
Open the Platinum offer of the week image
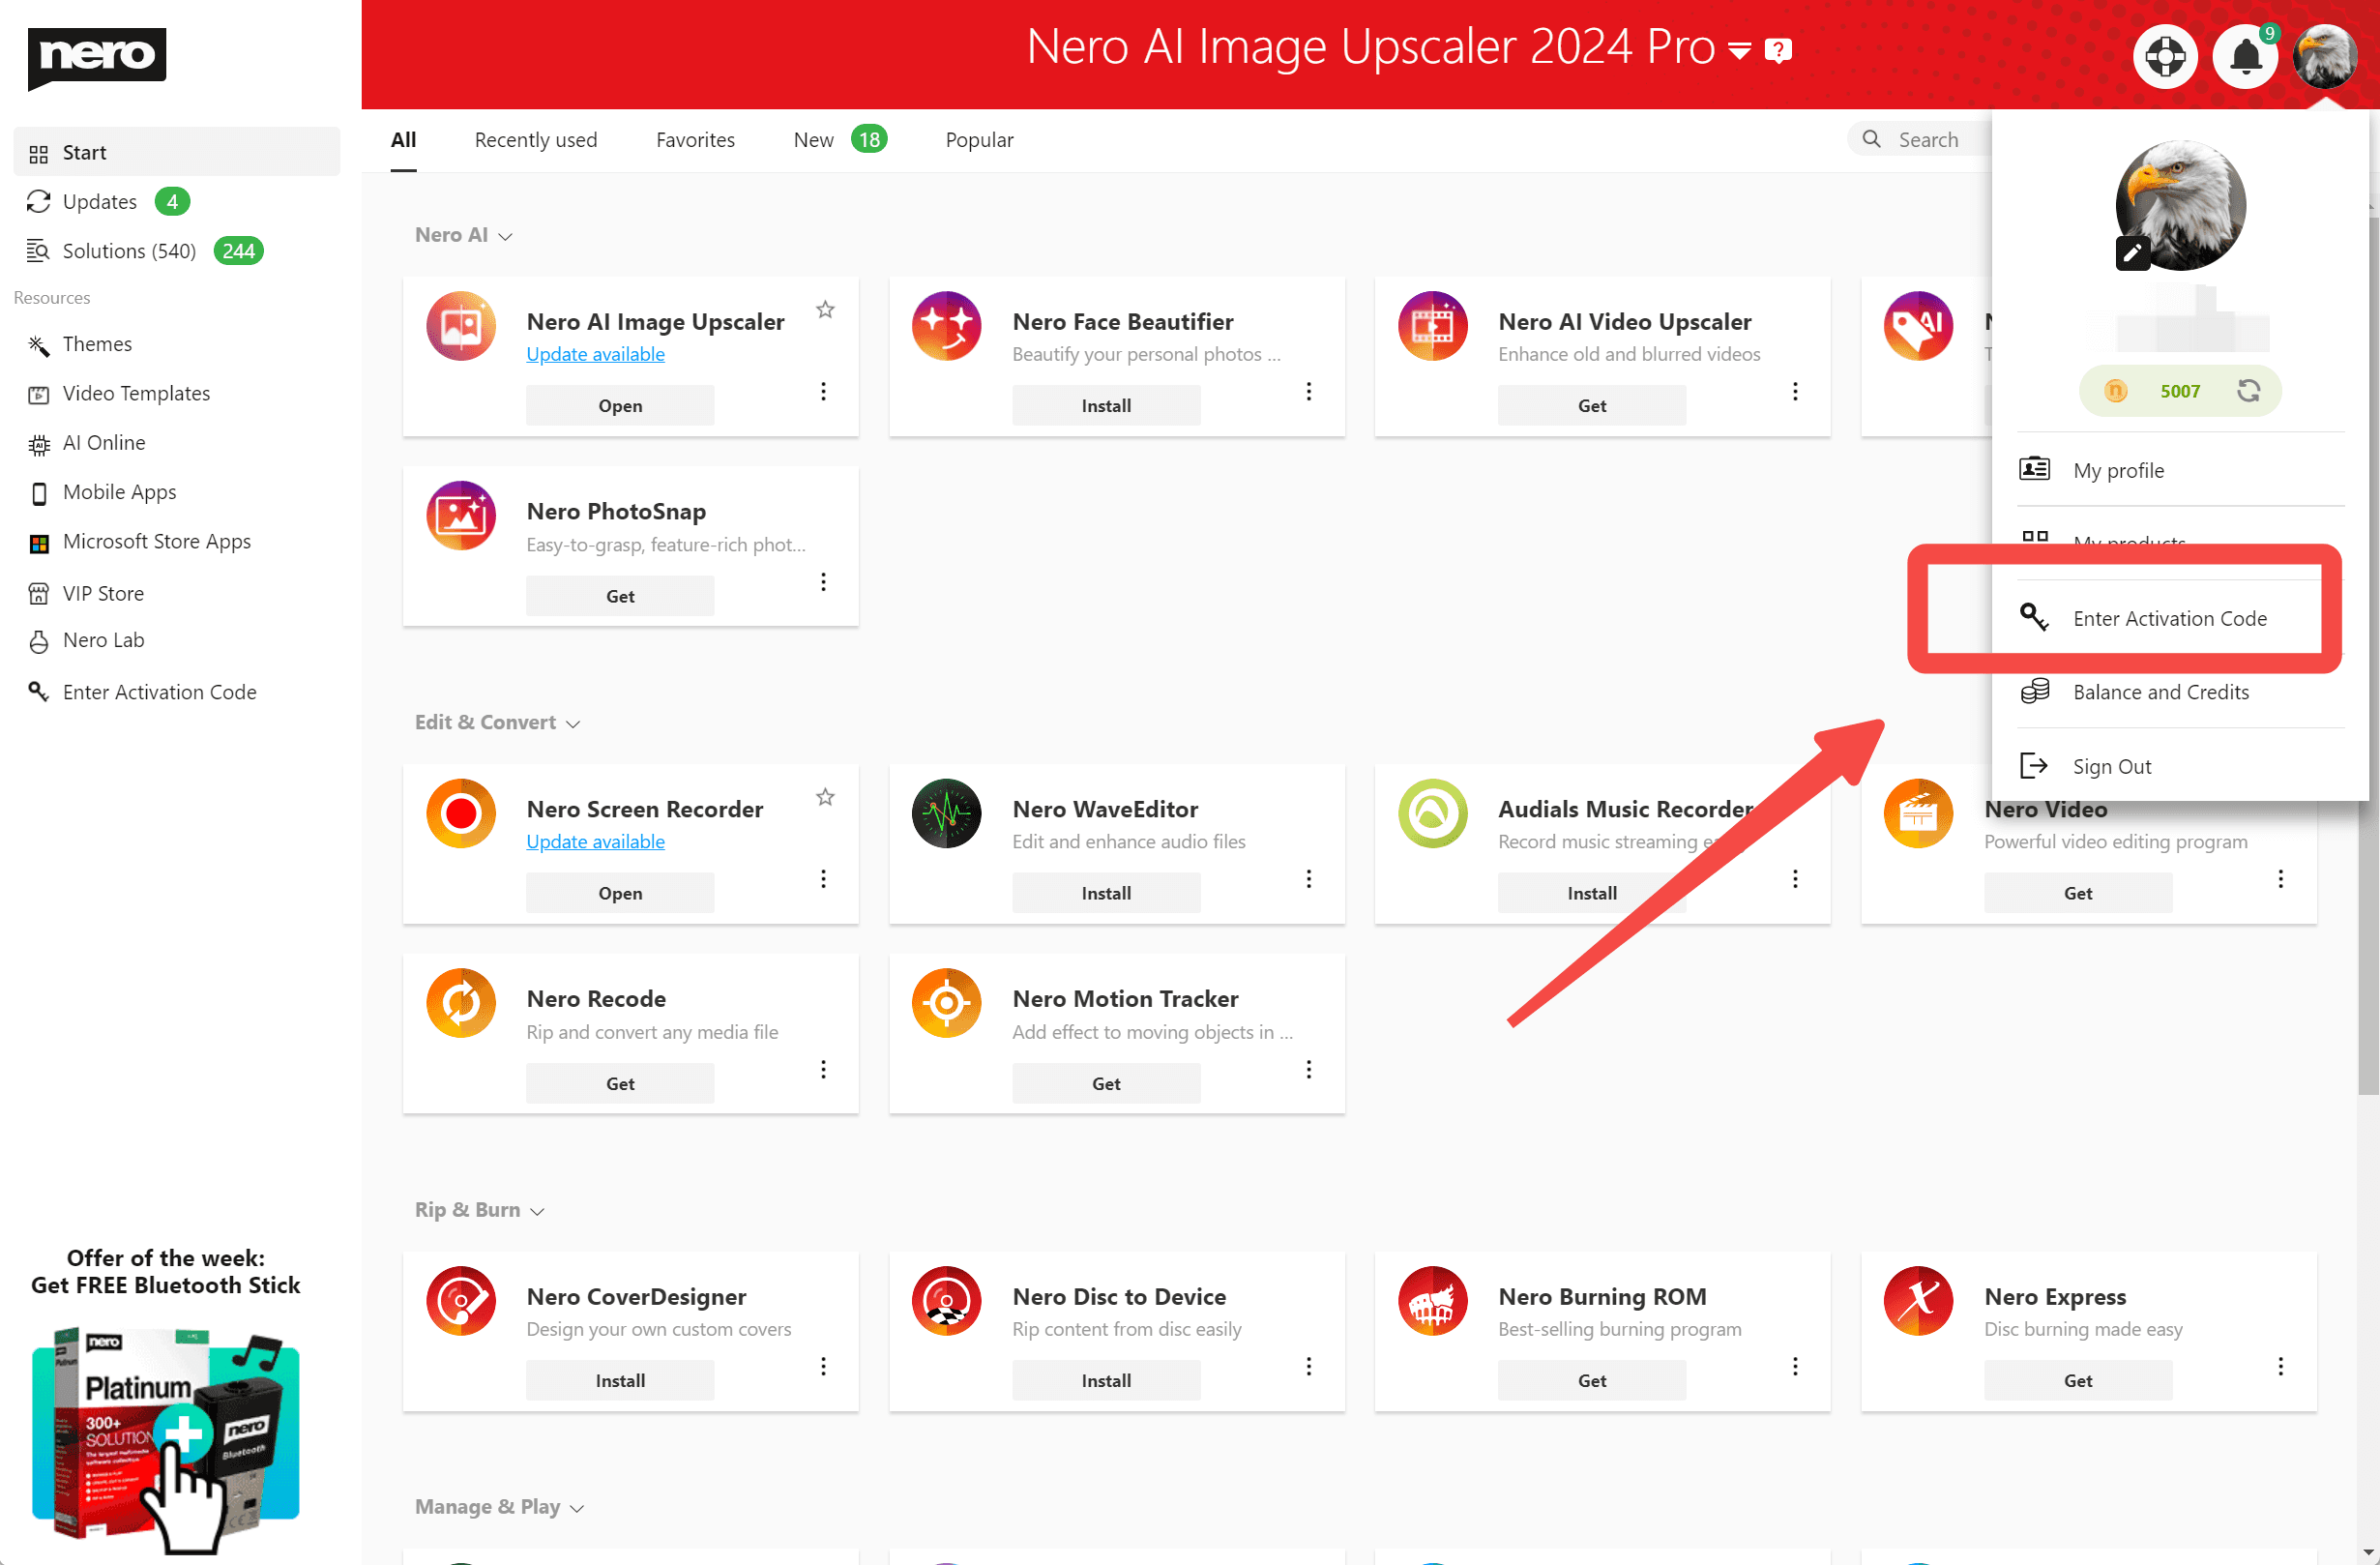pyautogui.click(x=166, y=1434)
